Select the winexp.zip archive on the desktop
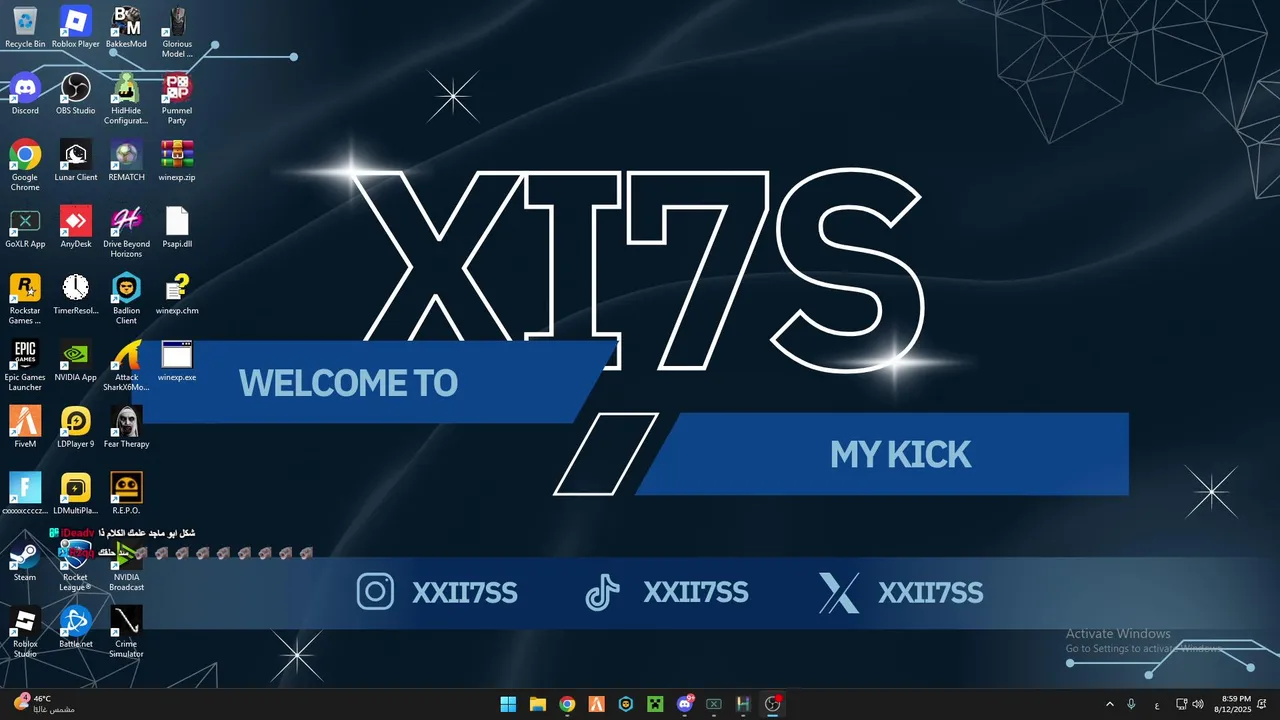Viewport: 1280px width, 720px height. coord(177,161)
